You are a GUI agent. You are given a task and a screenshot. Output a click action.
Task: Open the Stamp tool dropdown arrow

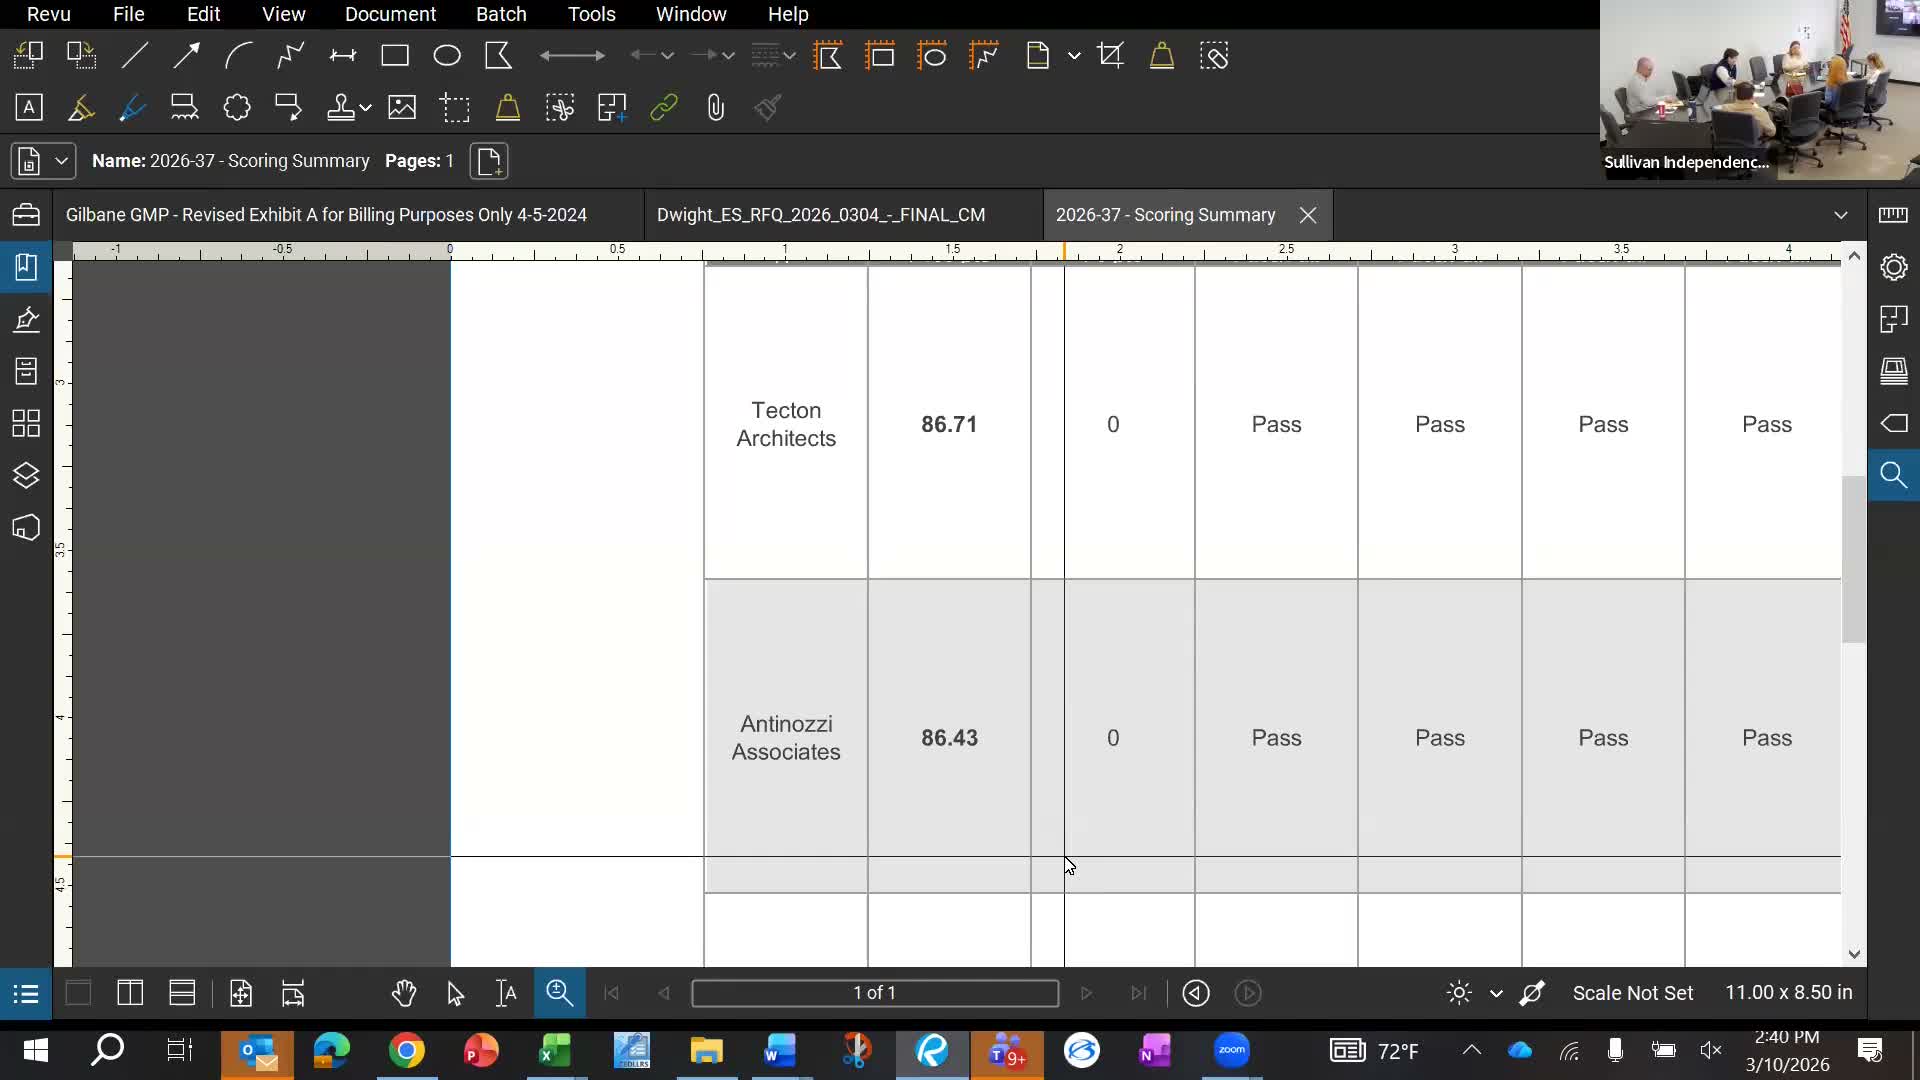point(366,108)
